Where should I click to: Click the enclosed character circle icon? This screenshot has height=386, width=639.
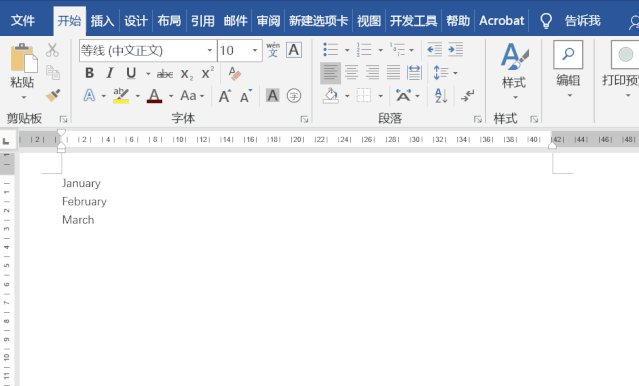pyautogui.click(x=294, y=96)
